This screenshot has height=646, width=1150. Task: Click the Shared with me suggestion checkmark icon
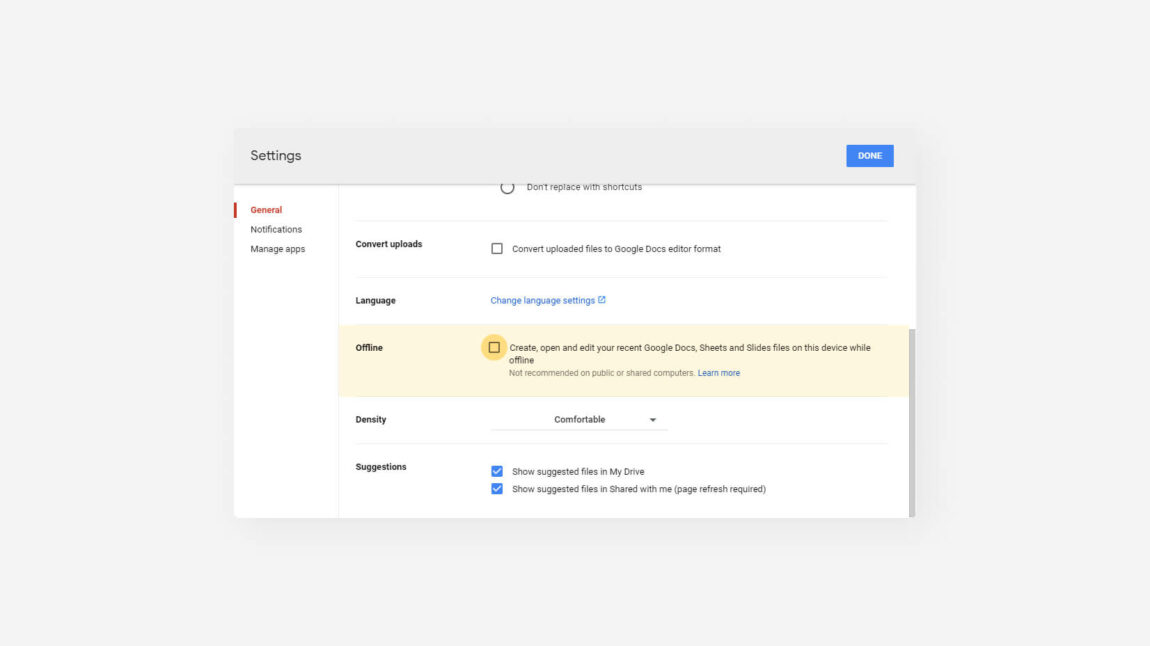pyautogui.click(x=495, y=488)
